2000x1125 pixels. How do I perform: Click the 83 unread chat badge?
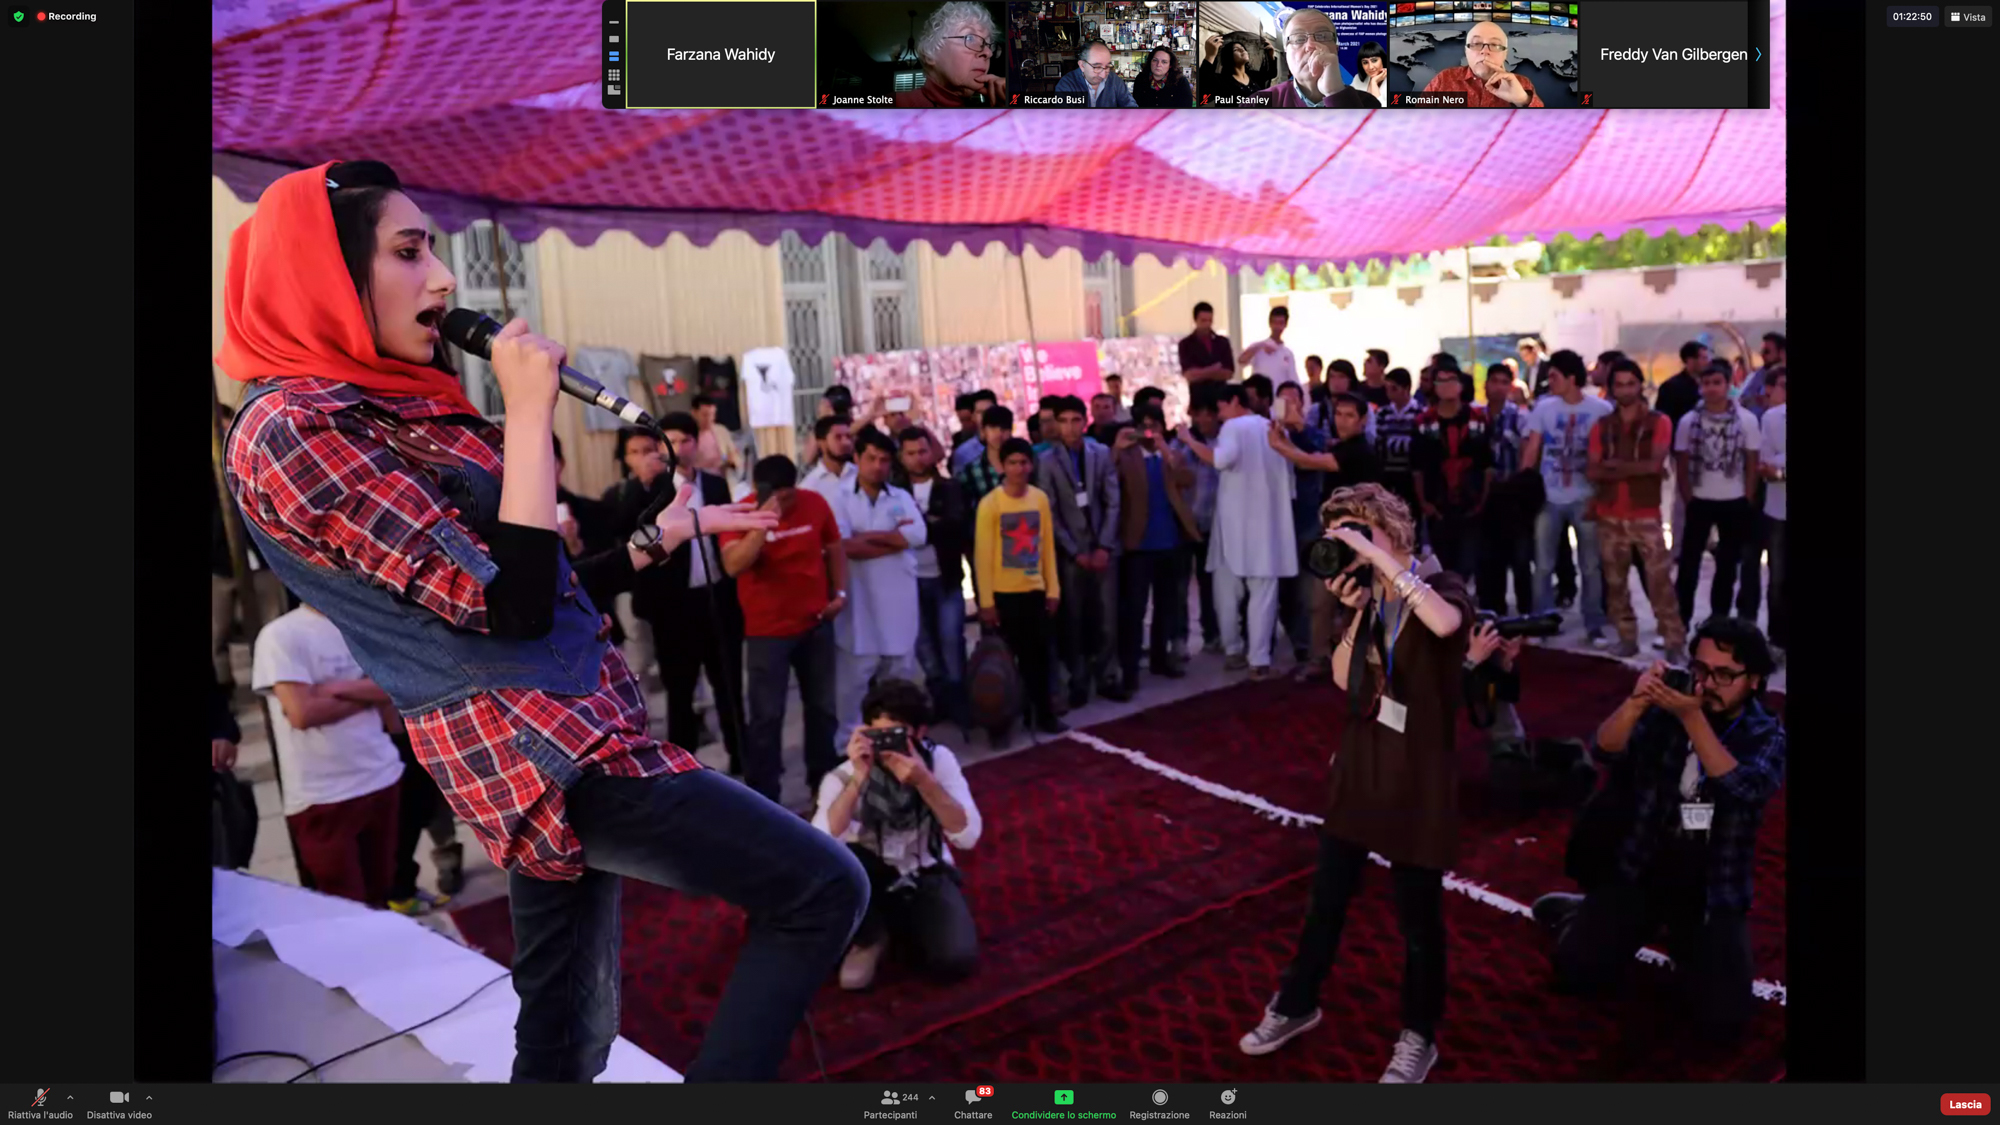[985, 1091]
